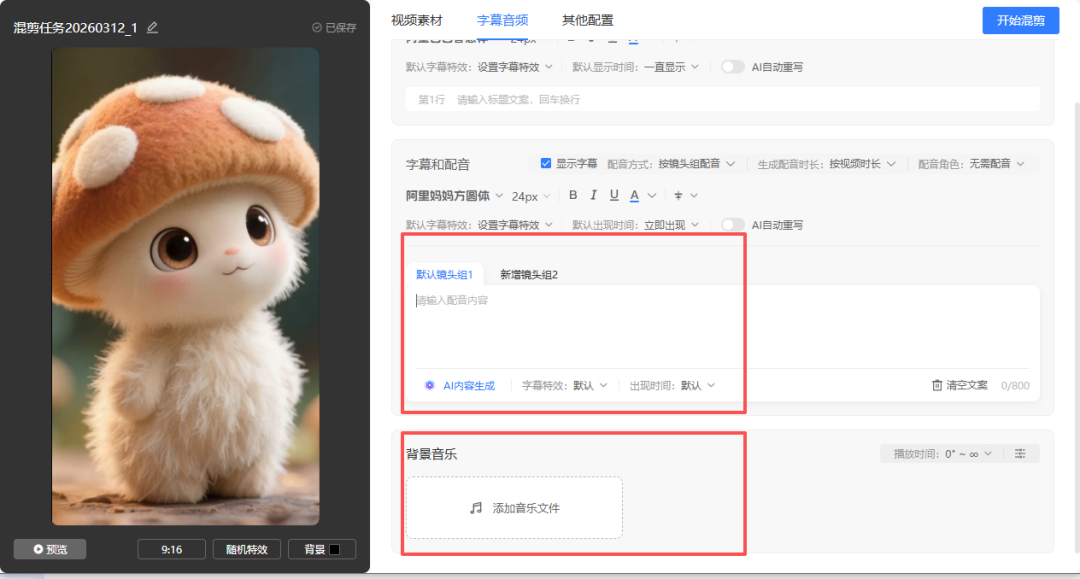Image resolution: width=1080 pixels, height=579 pixels.
Task: Open the subtitle font color picker
Action: pos(635,196)
